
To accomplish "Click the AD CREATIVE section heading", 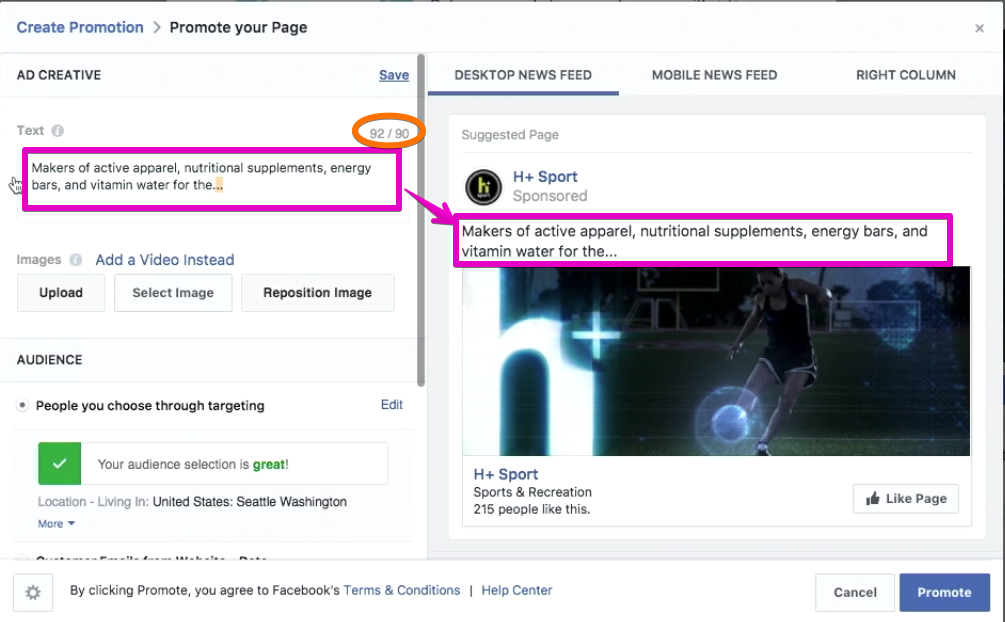I will coord(59,75).
